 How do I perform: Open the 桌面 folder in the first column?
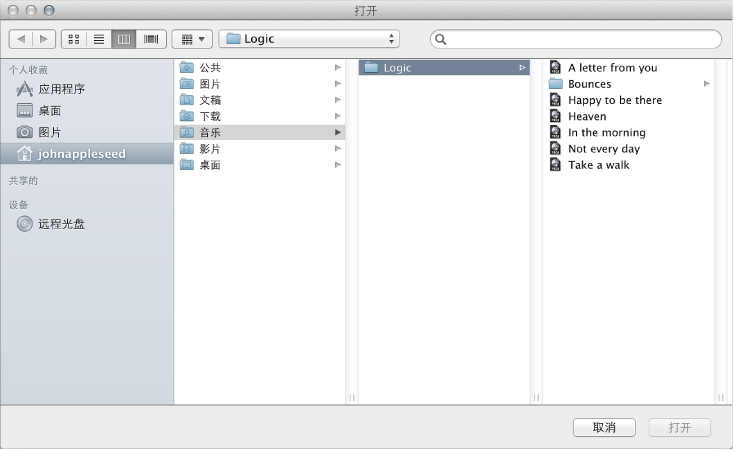260,165
